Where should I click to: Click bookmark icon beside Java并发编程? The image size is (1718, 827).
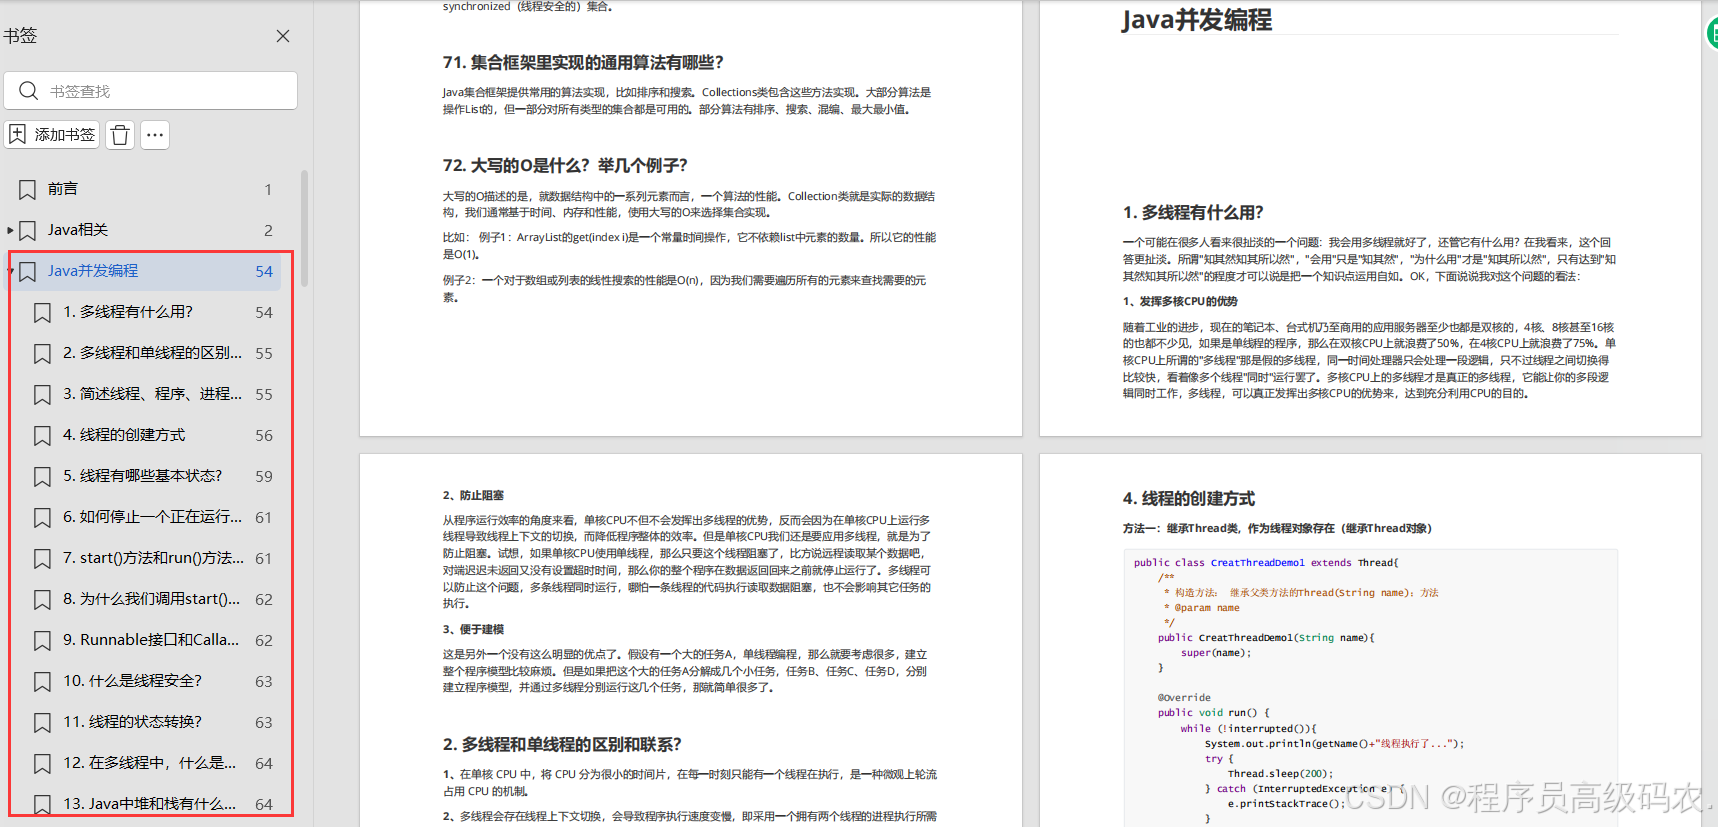point(28,271)
